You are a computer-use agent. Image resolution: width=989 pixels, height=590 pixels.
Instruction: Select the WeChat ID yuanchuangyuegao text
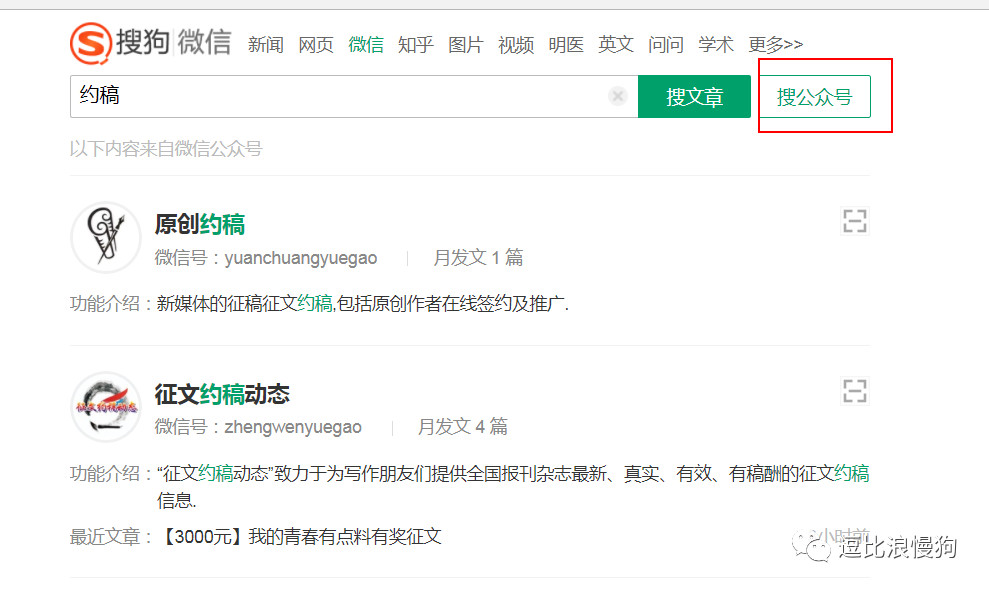click(301, 258)
